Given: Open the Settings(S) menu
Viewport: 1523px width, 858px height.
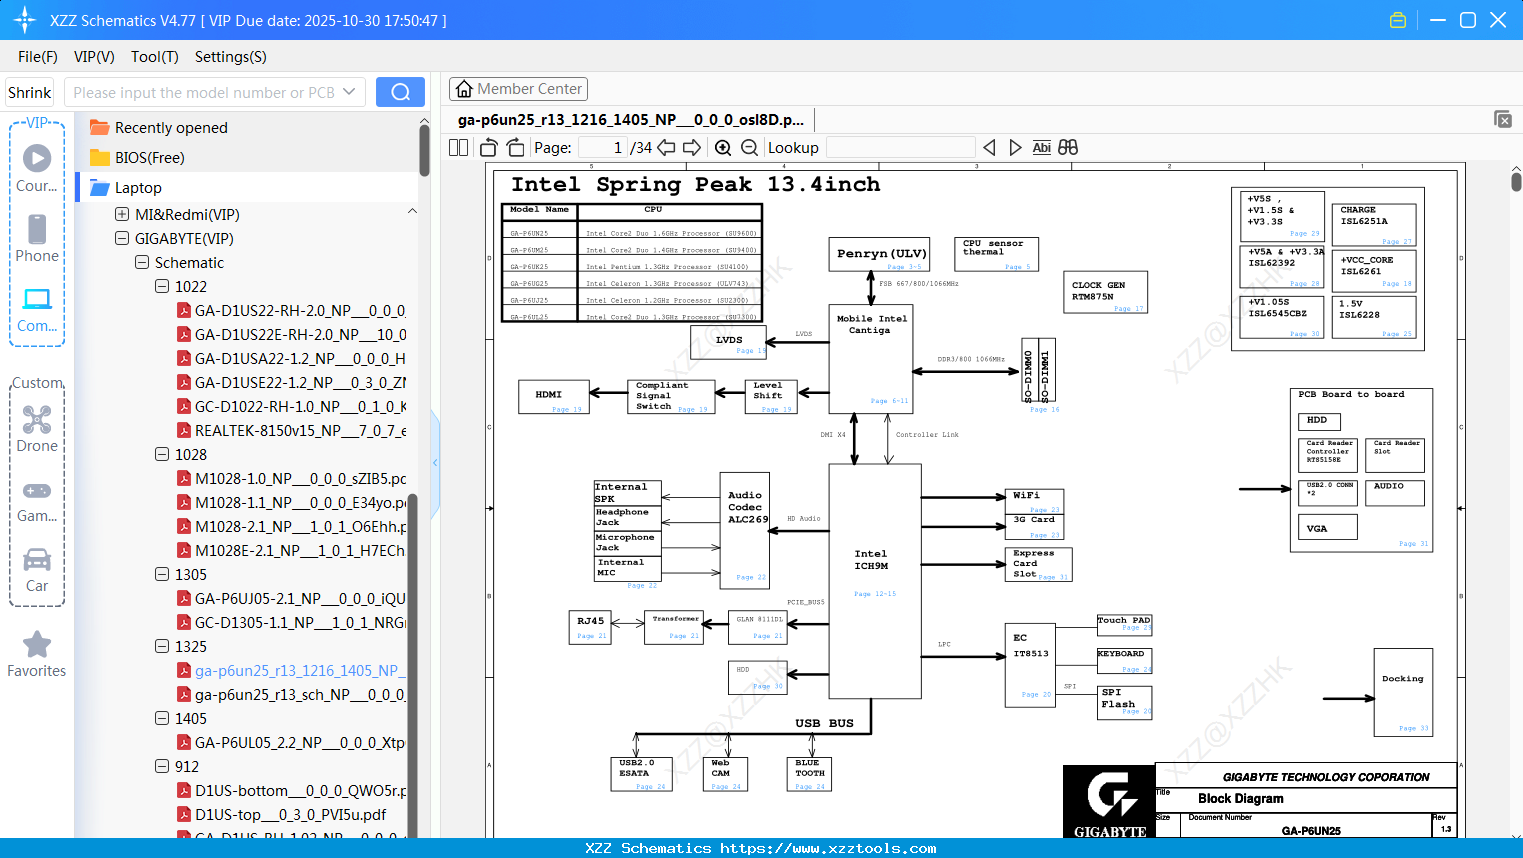Looking at the screenshot, I should click(x=230, y=57).
